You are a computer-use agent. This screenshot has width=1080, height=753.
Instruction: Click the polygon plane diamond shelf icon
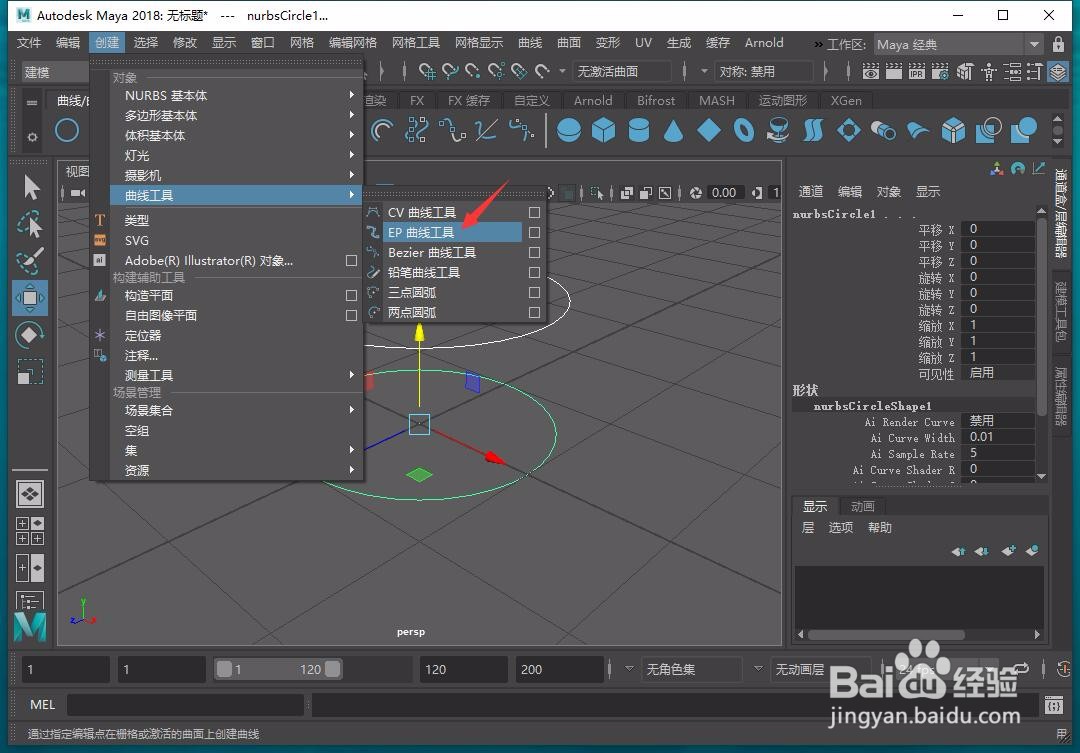click(x=708, y=130)
